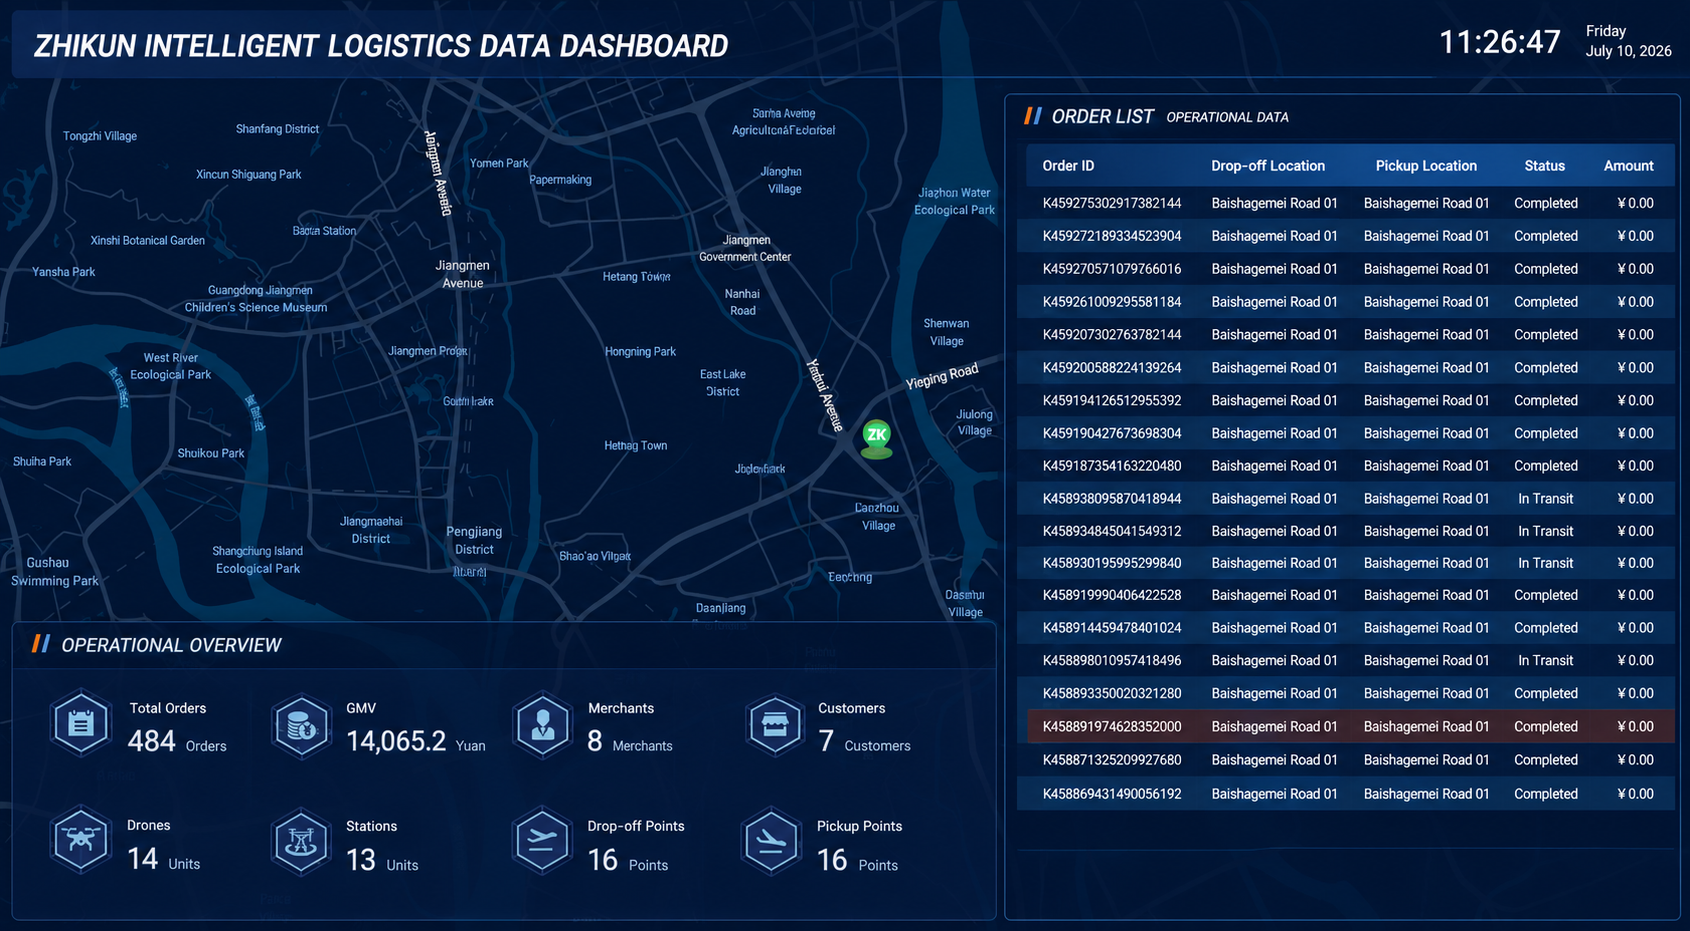
Task: Click the Total Orders clipboard icon
Action: (x=81, y=724)
